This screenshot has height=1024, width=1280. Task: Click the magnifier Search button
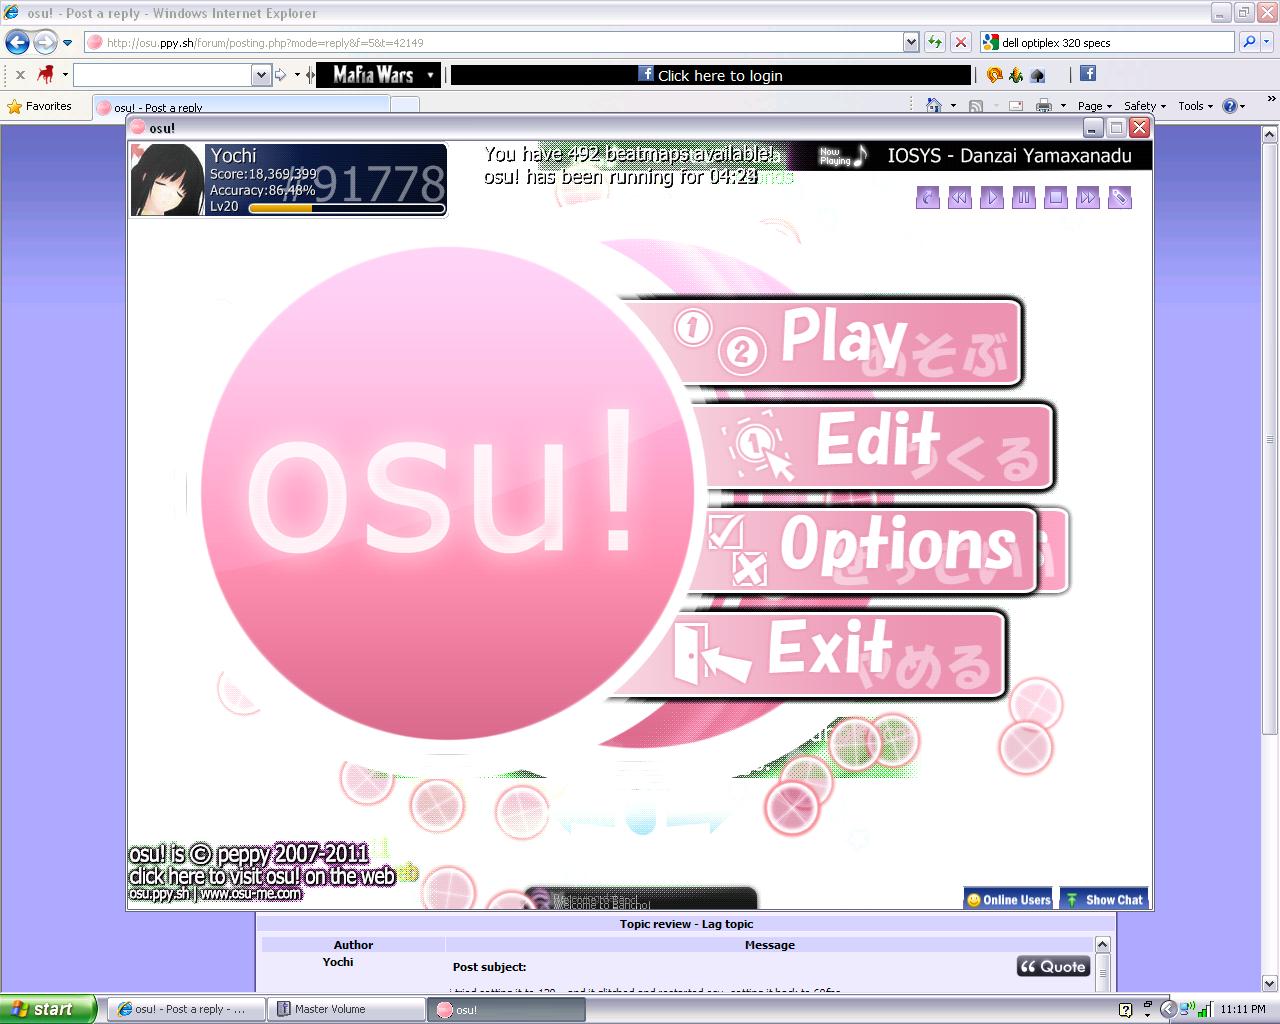coord(1248,42)
